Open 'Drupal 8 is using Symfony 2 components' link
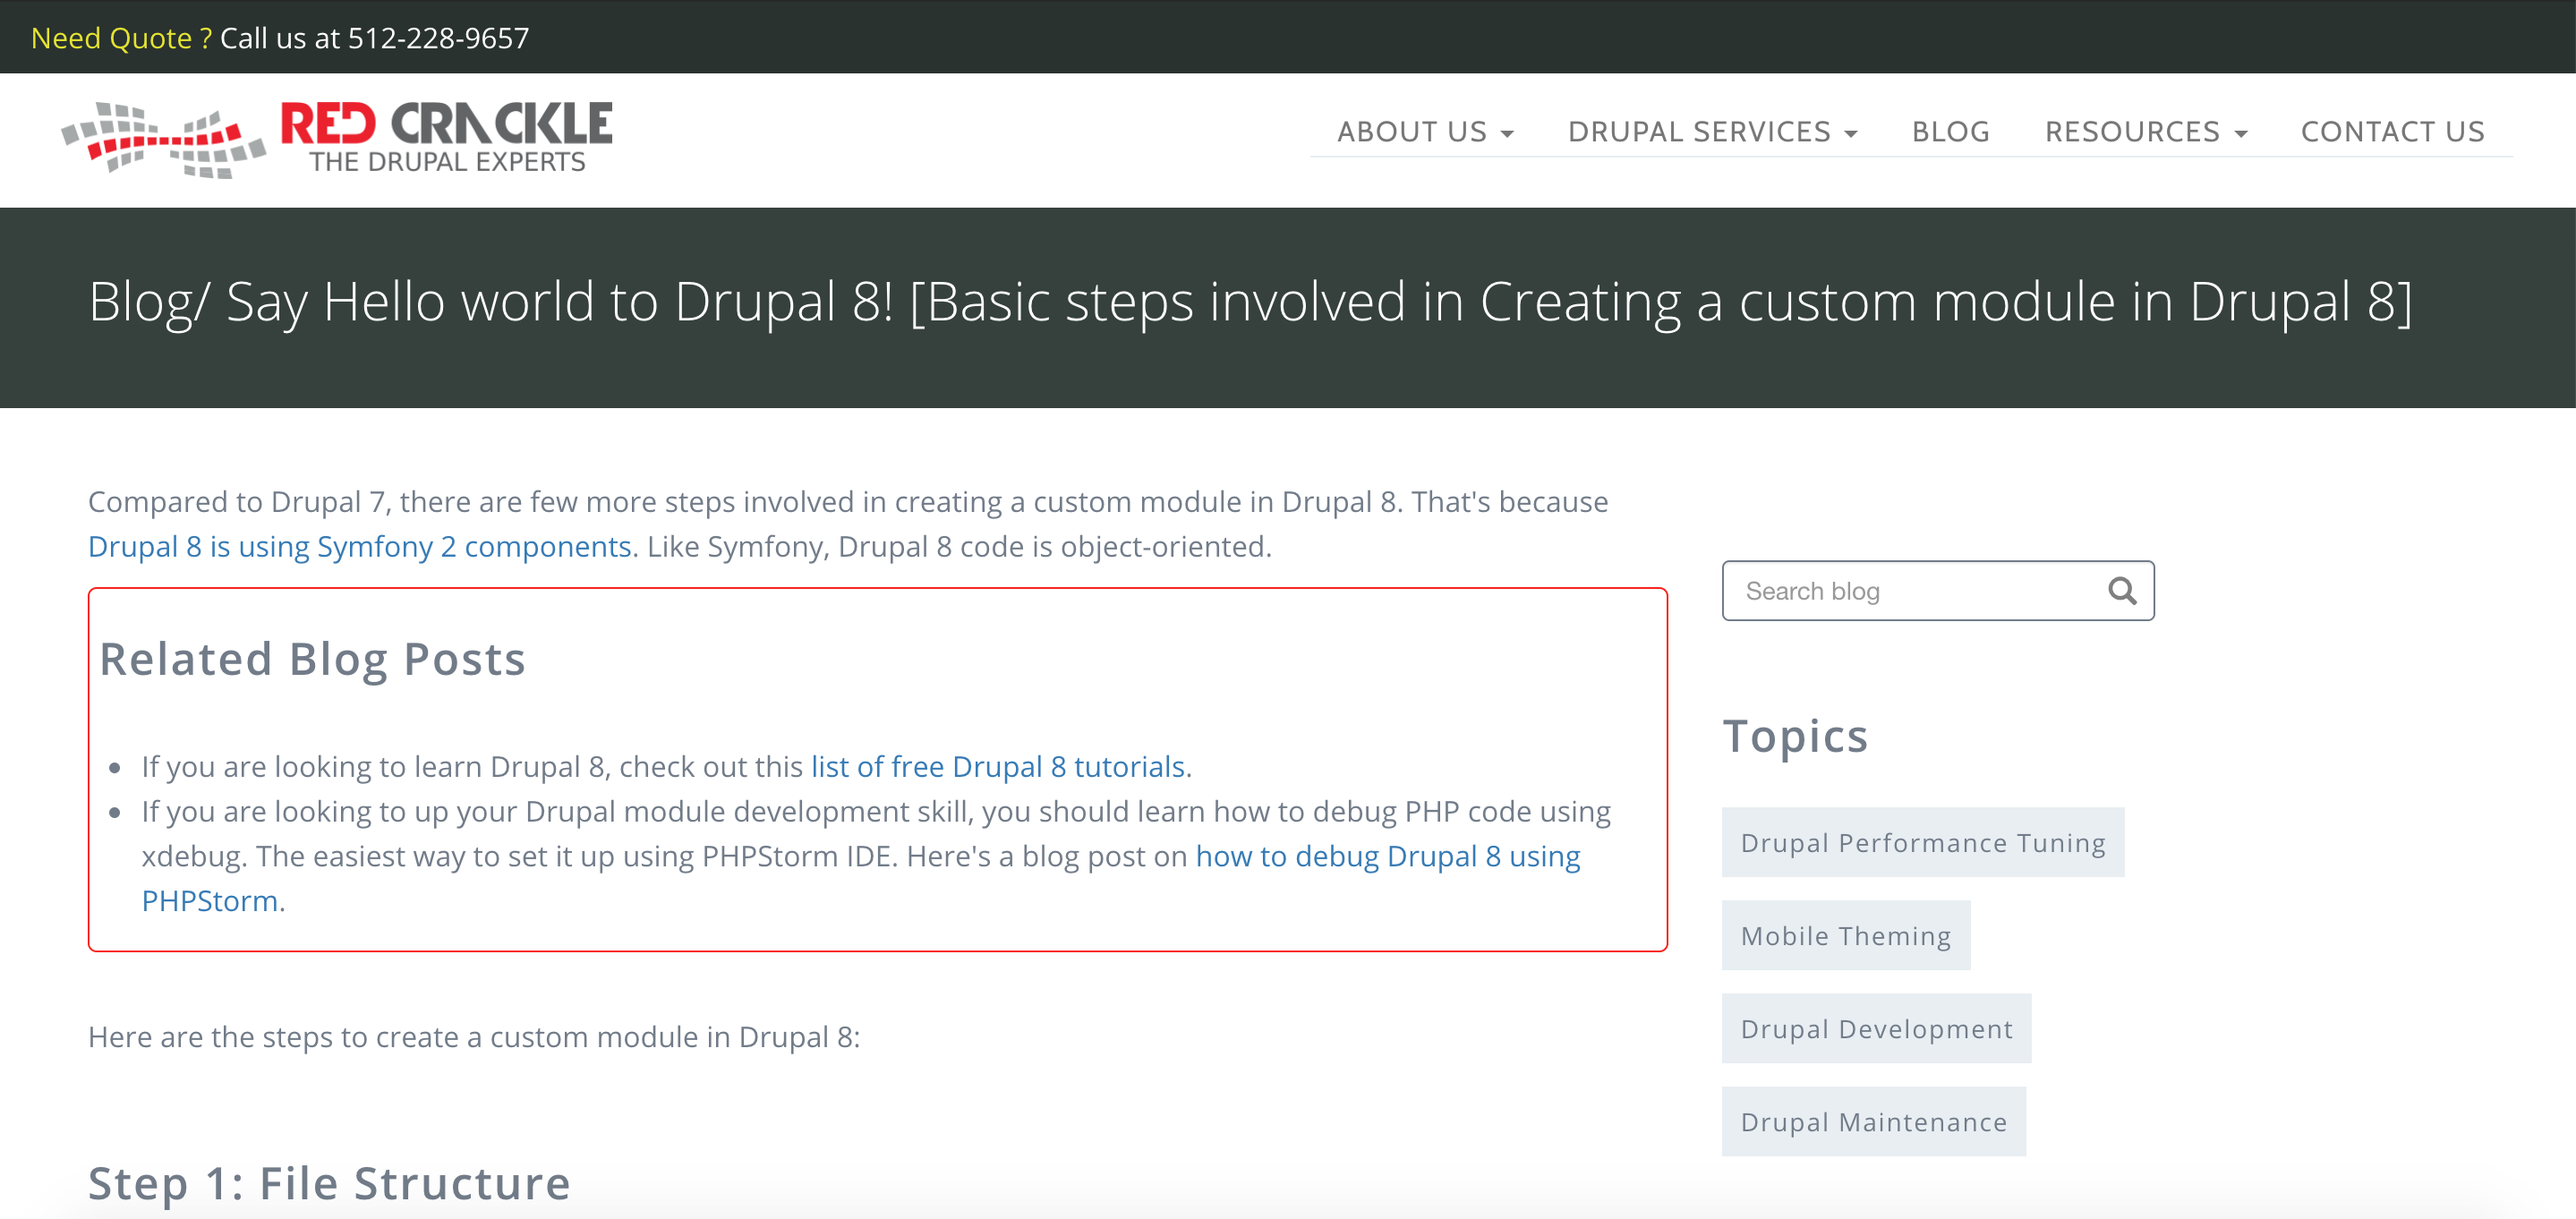This screenshot has height=1219, width=2576. click(360, 547)
